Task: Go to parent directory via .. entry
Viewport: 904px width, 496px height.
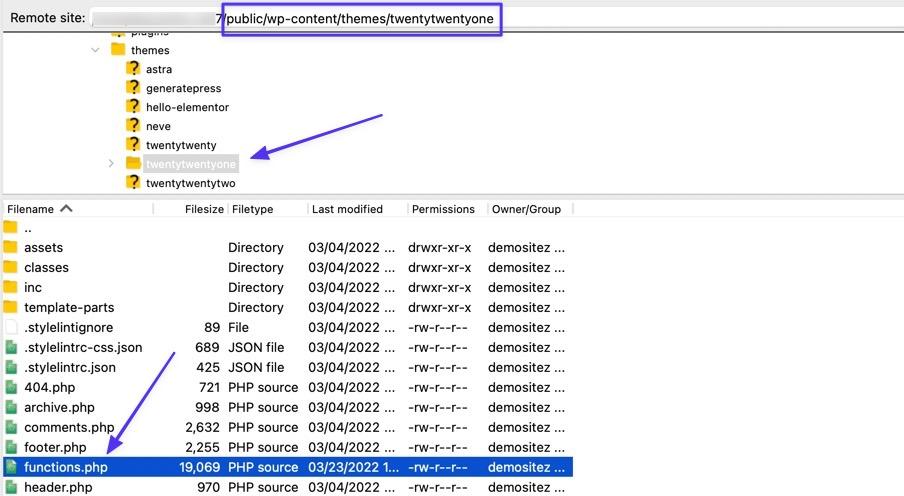Action: (x=28, y=228)
